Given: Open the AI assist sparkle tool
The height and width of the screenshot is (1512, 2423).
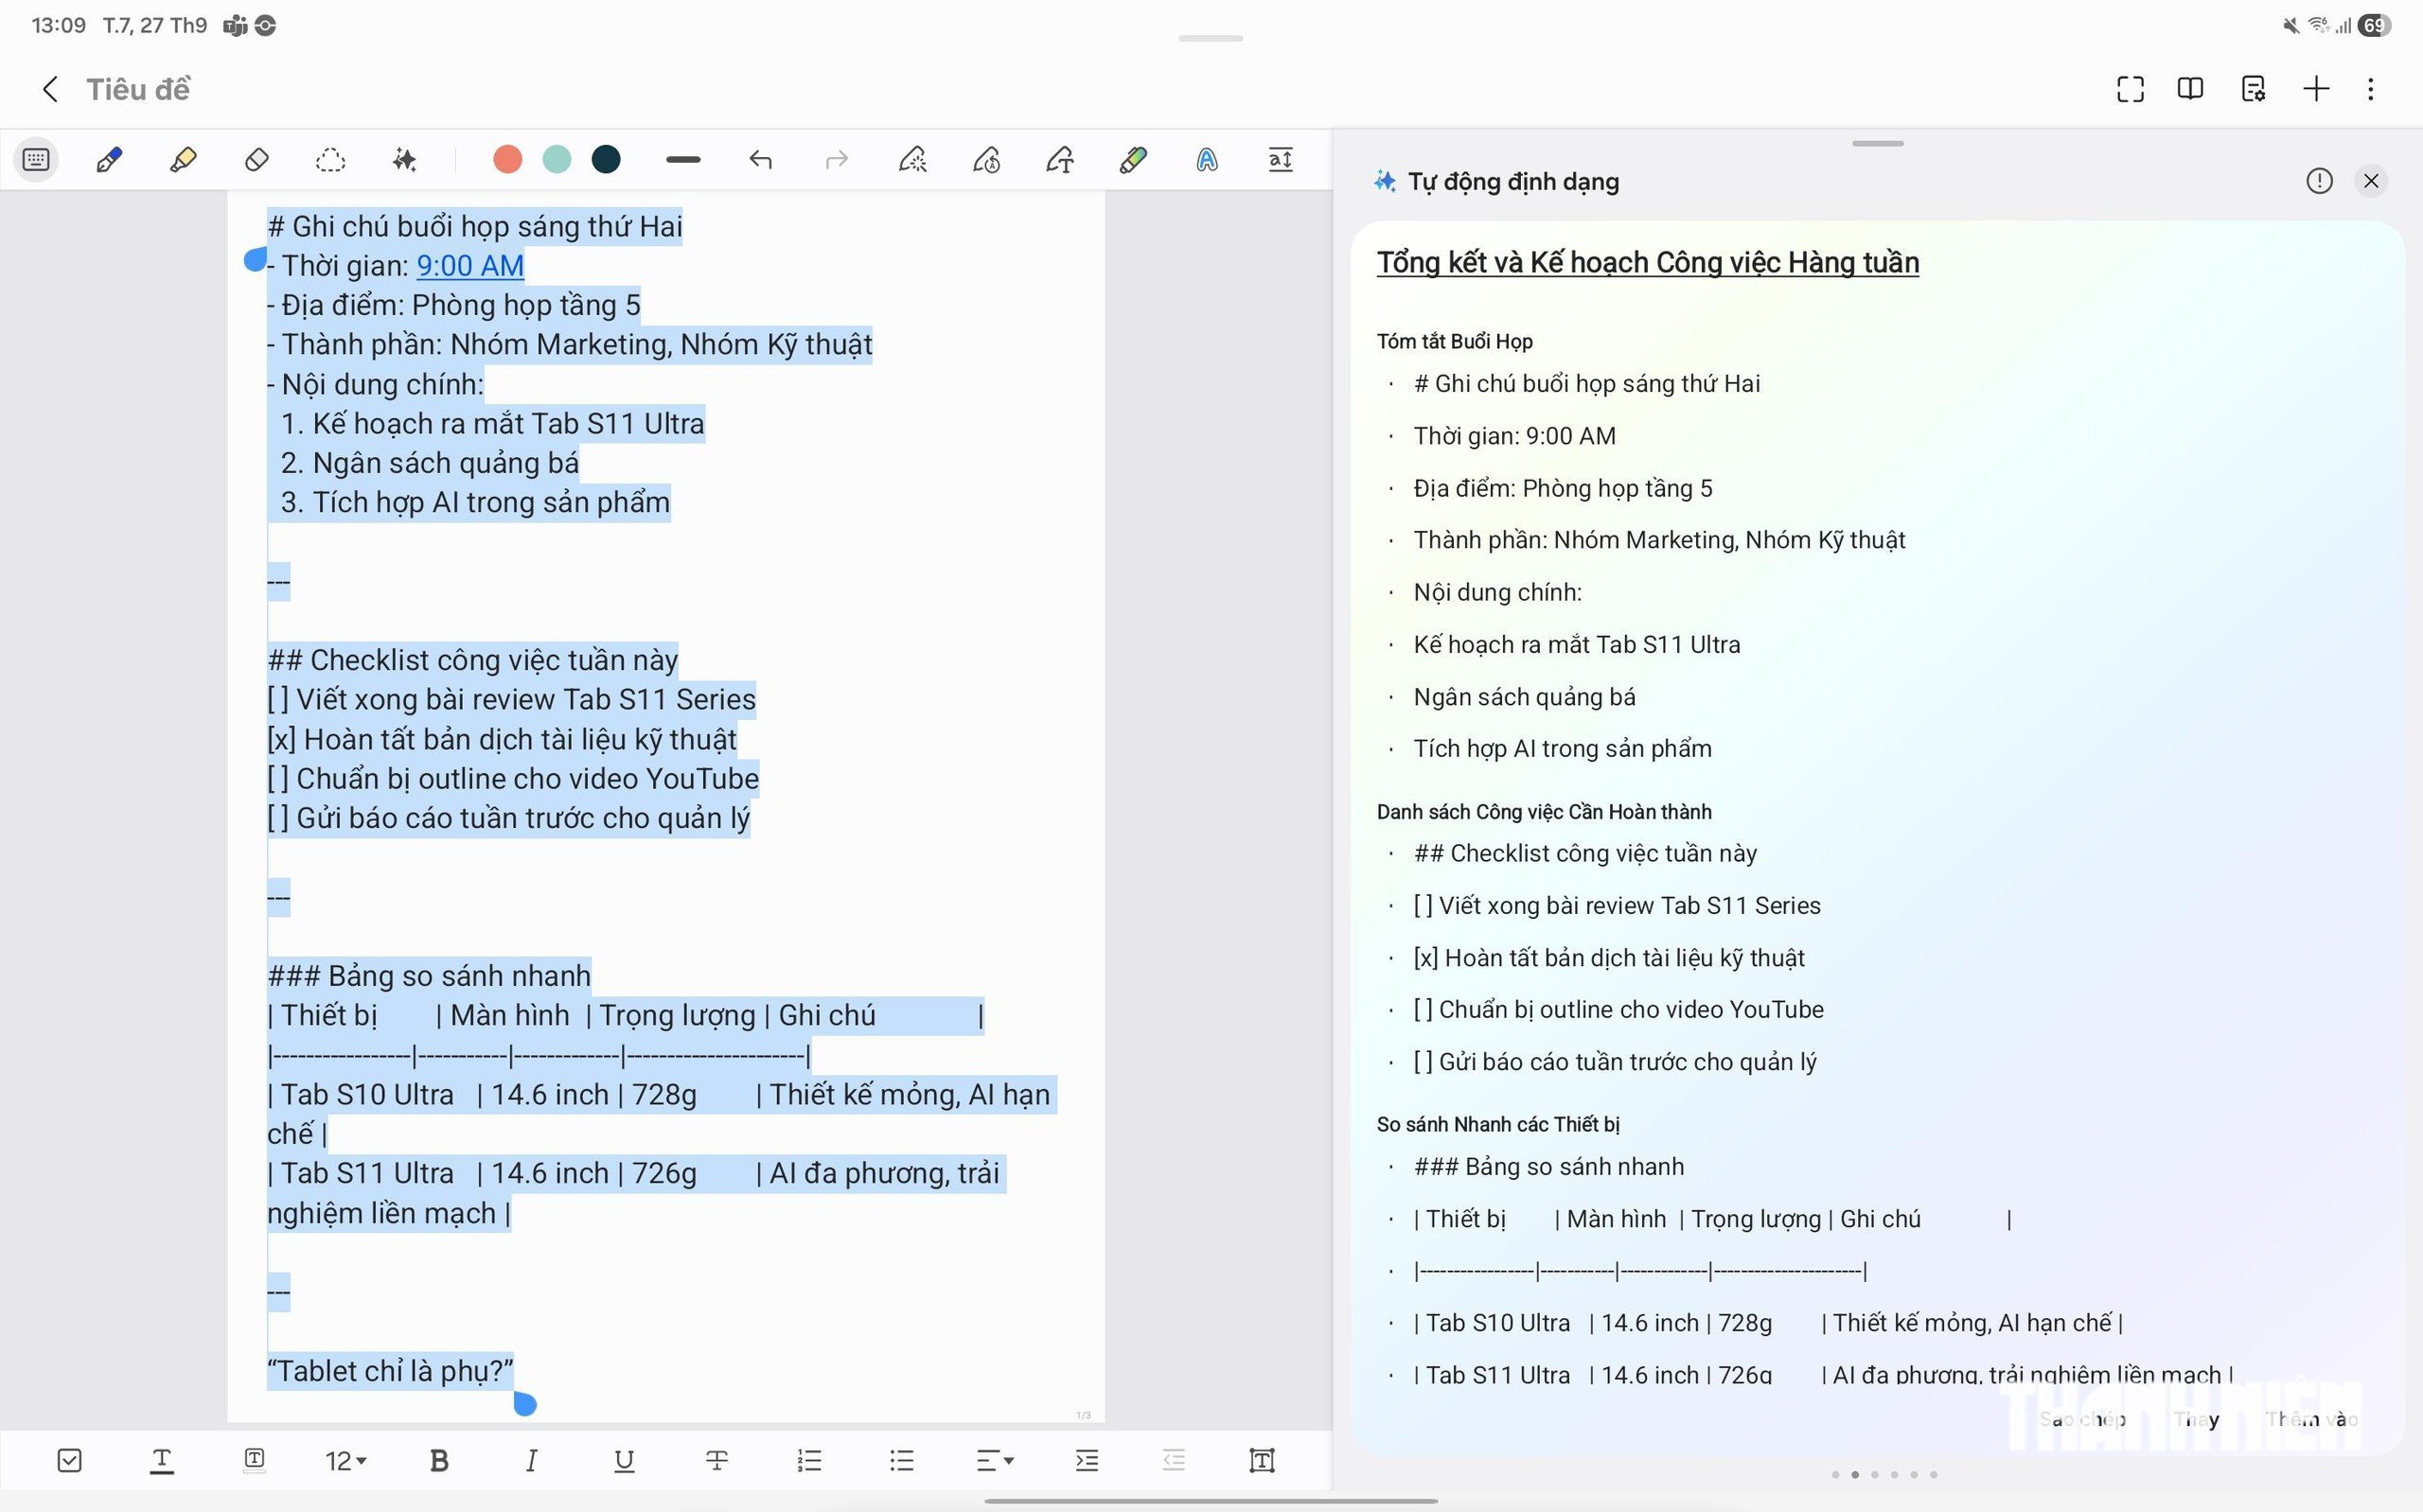Looking at the screenshot, I should (404, 160).
